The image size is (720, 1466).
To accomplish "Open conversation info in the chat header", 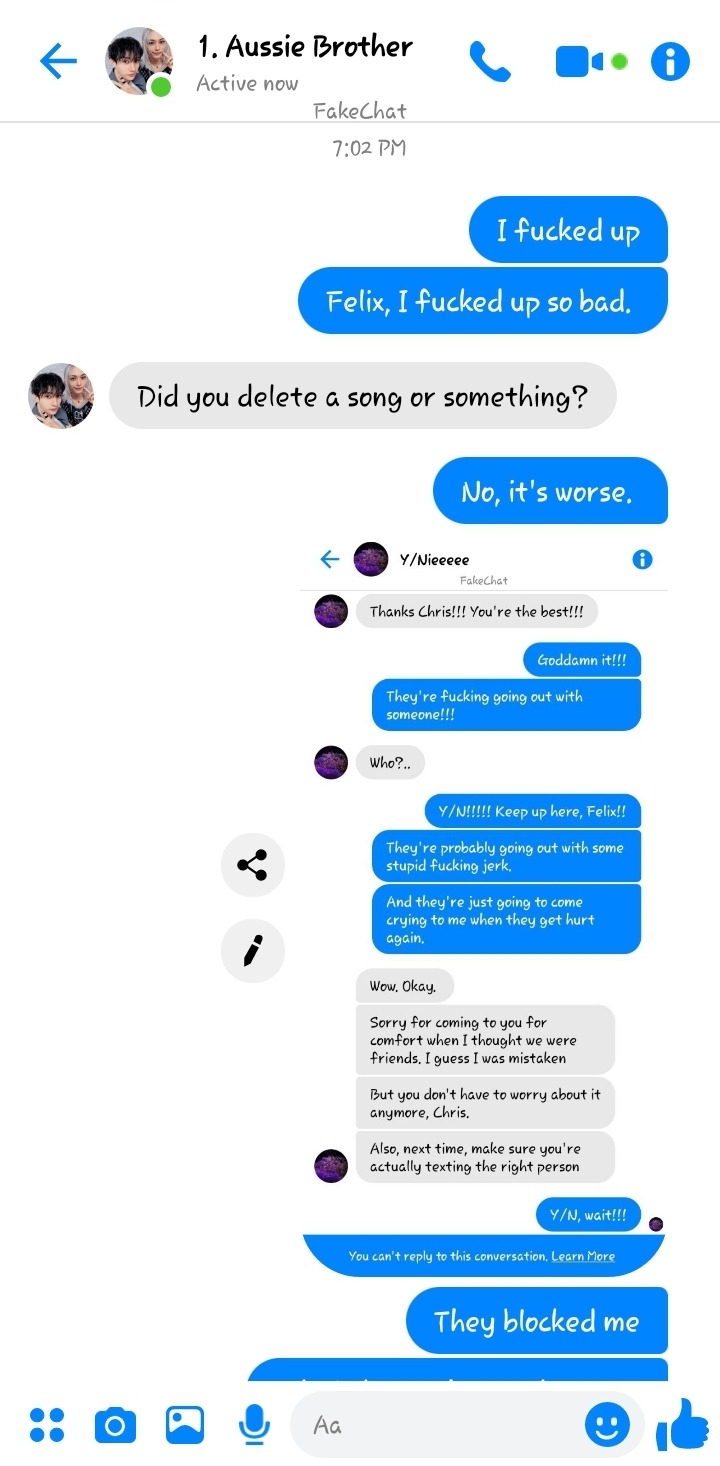I will (670, 62).
